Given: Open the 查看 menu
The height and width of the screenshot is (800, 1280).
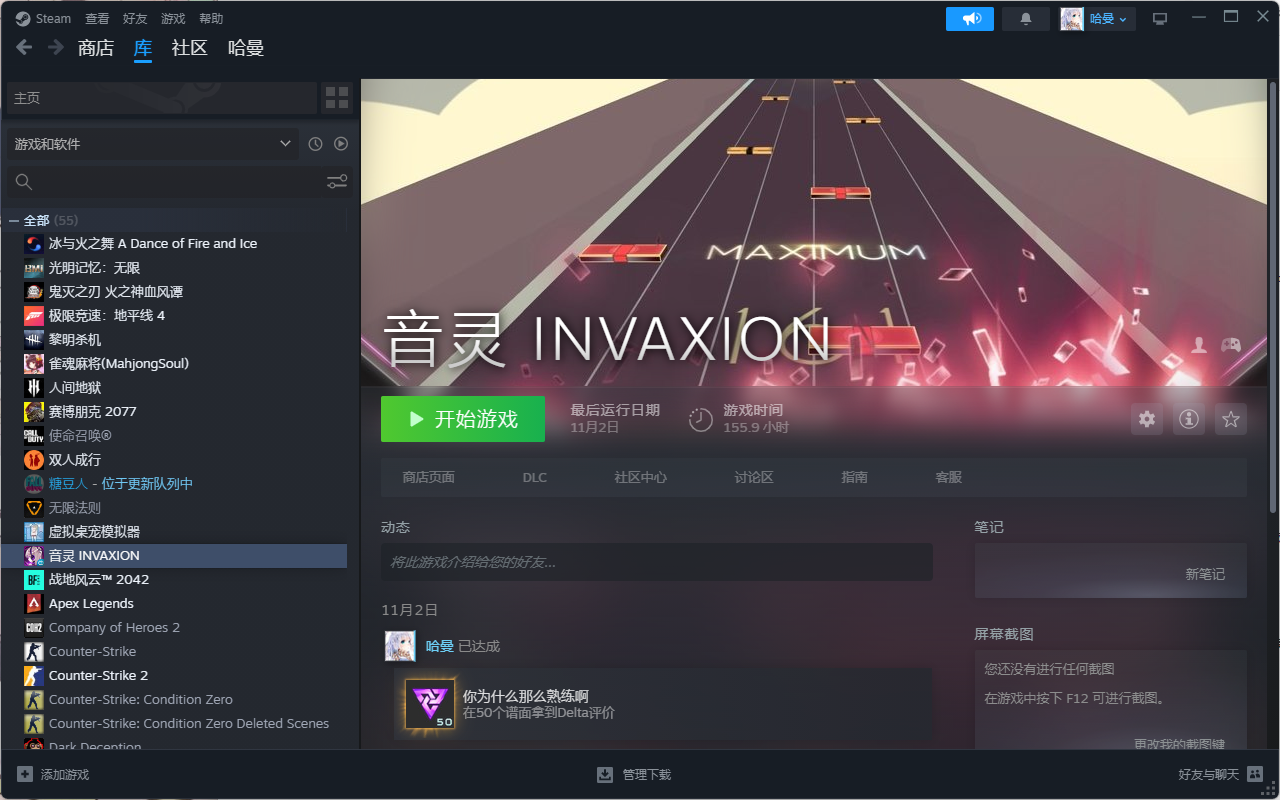Looking at the screenshot, I should pos(97,18).
